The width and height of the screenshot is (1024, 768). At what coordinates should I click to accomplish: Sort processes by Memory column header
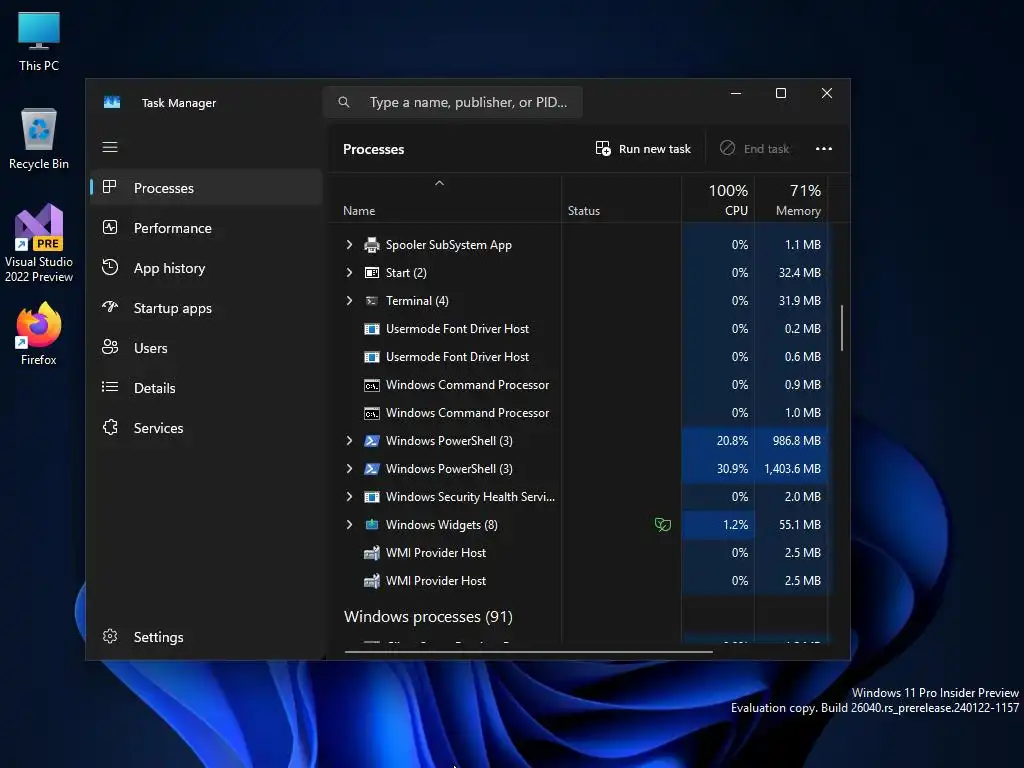[x=791, y=200]
